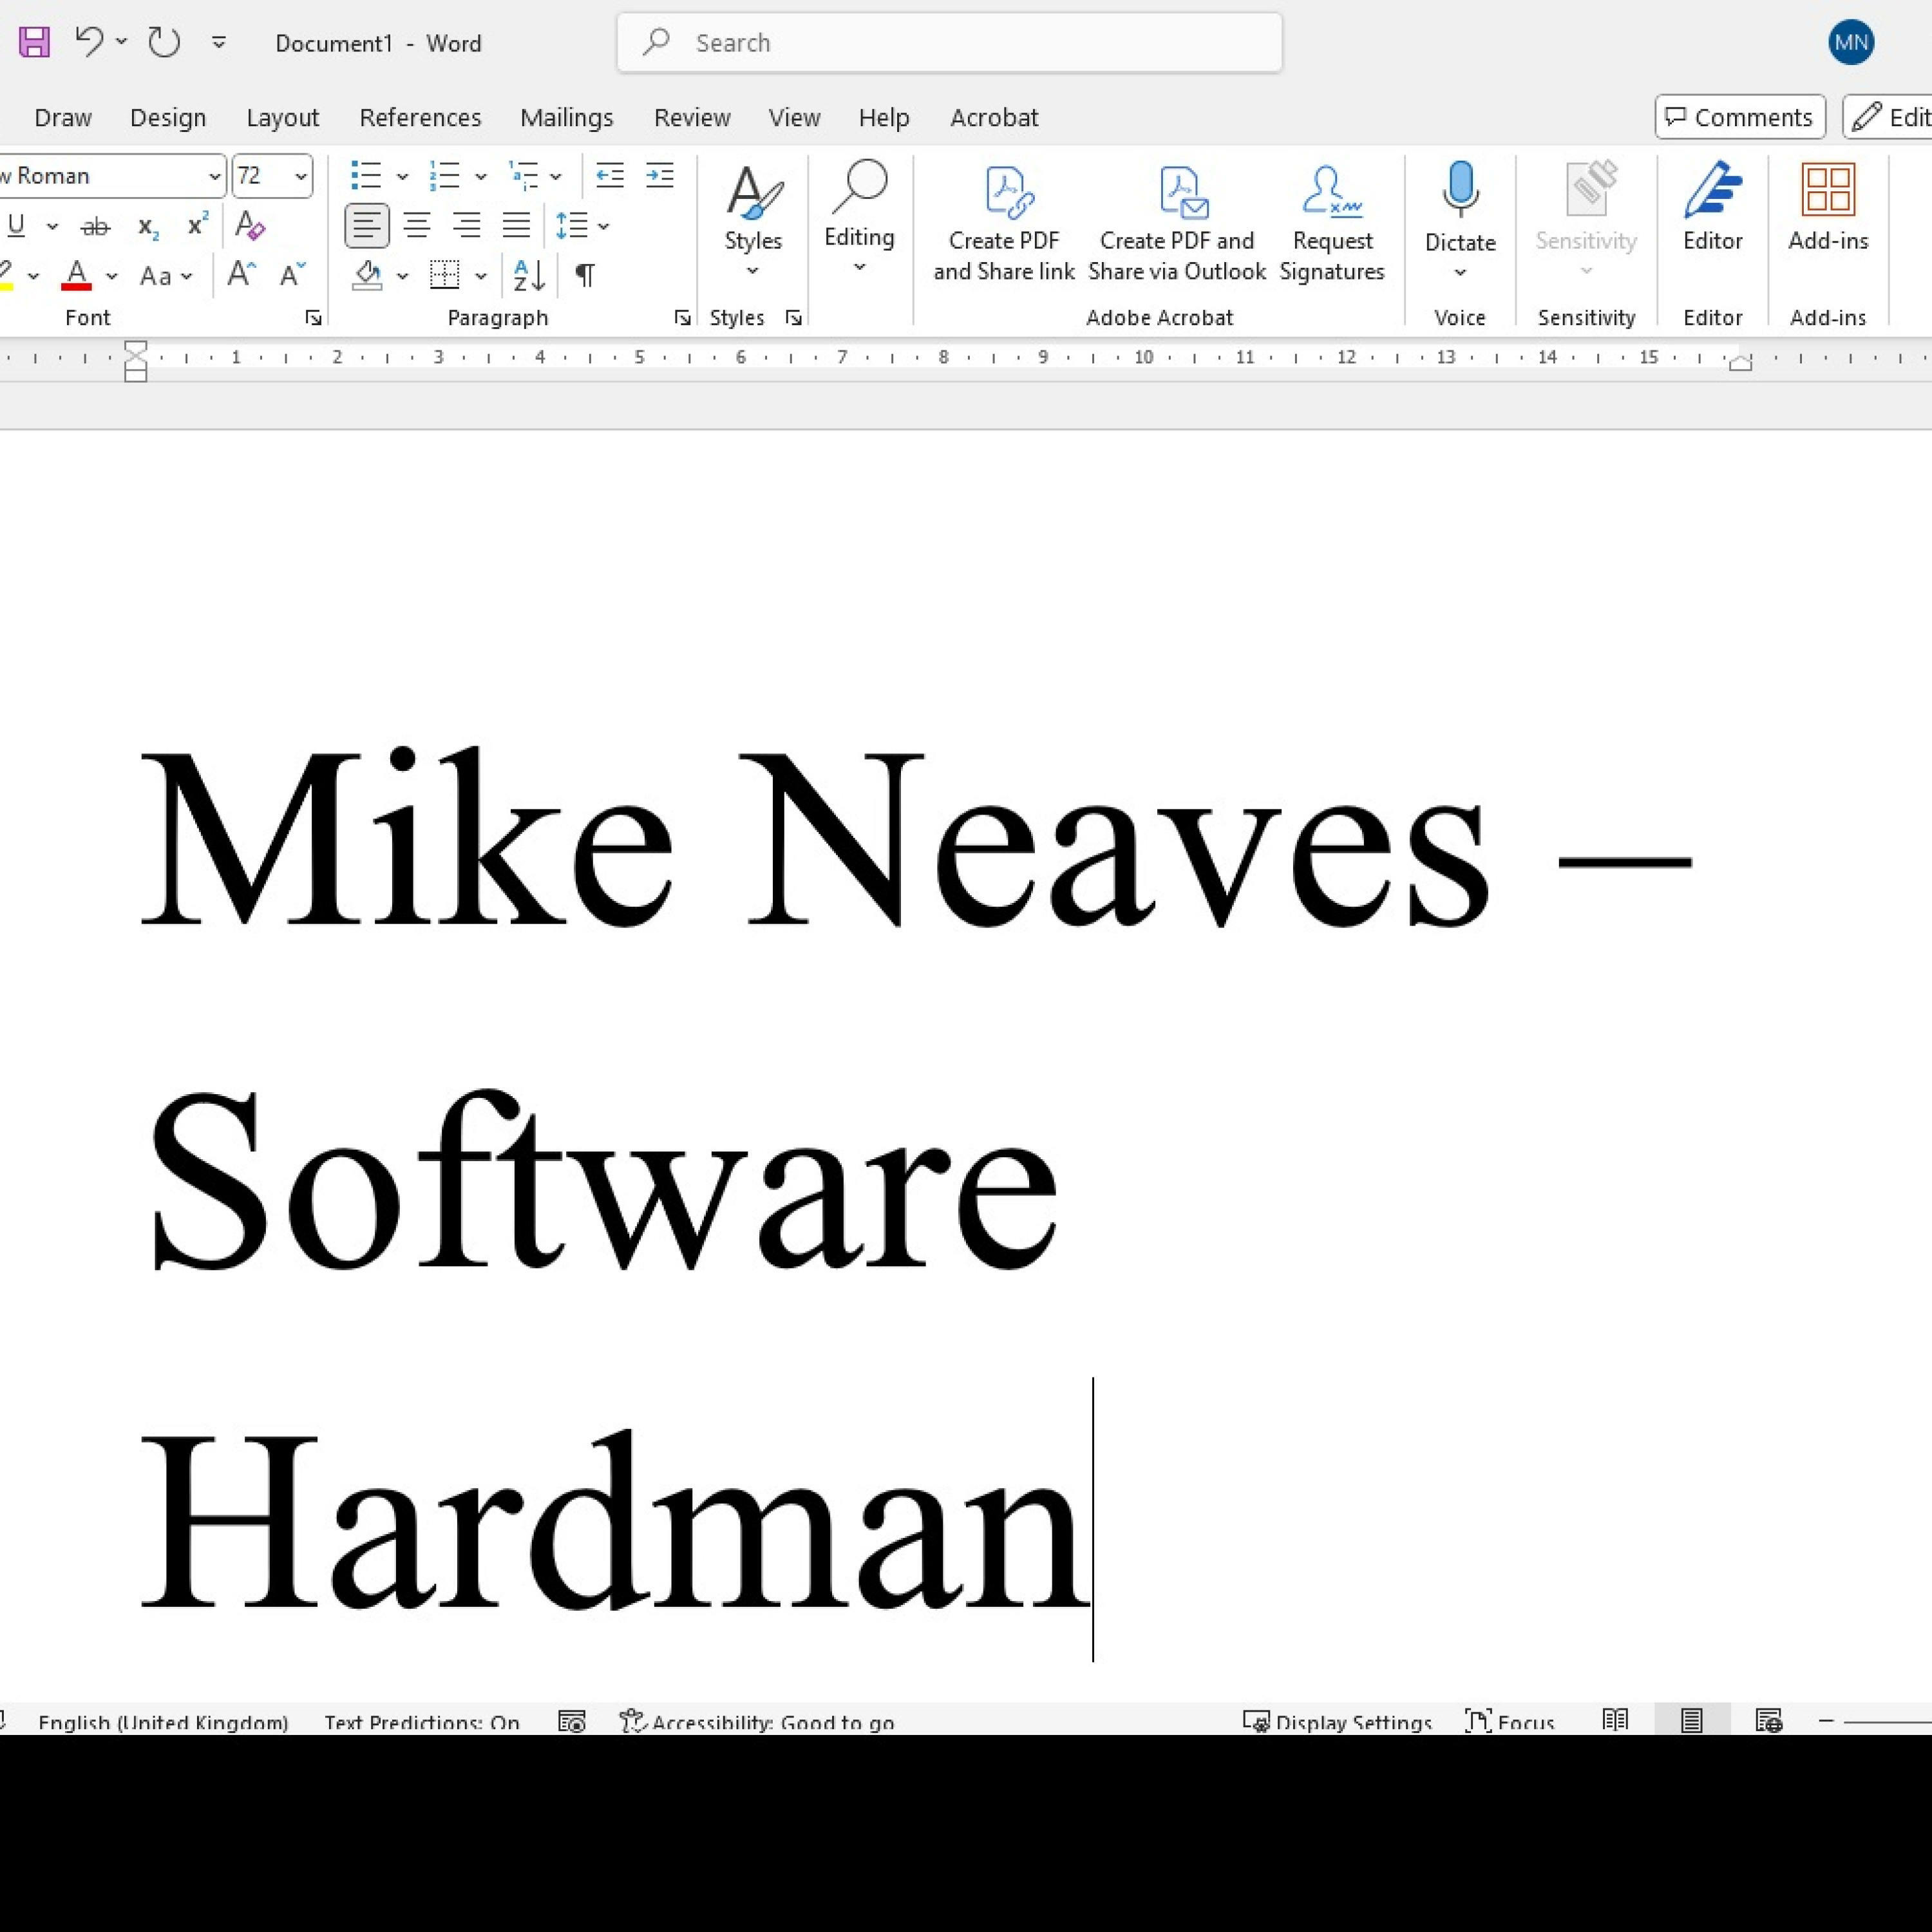Click in the Search box
This screenshot has height=1932, width=1932.
point(949,43)
